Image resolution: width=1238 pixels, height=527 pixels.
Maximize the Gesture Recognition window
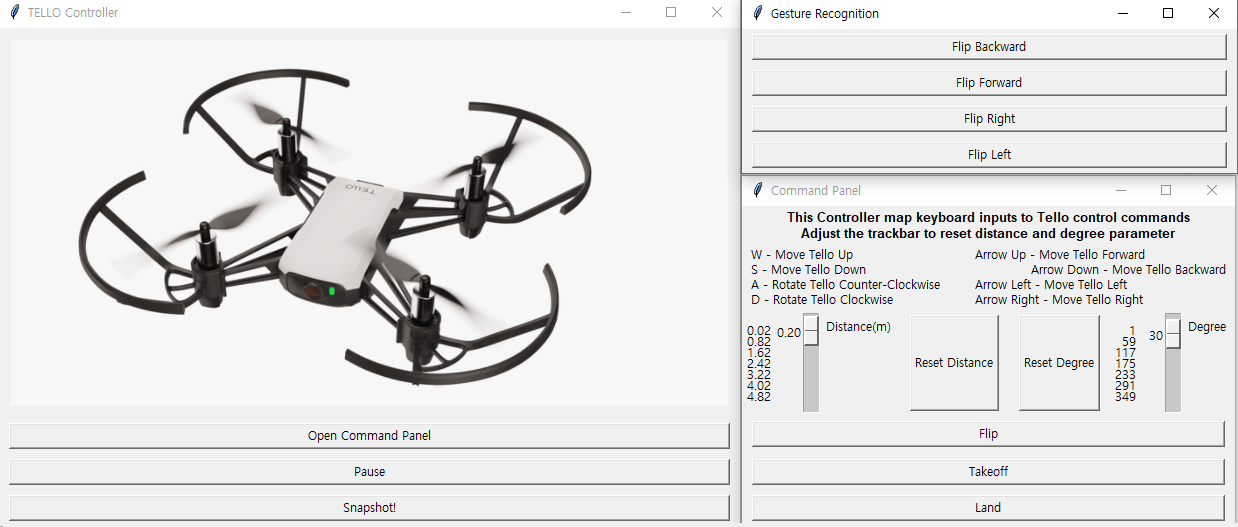point(1168,13)
